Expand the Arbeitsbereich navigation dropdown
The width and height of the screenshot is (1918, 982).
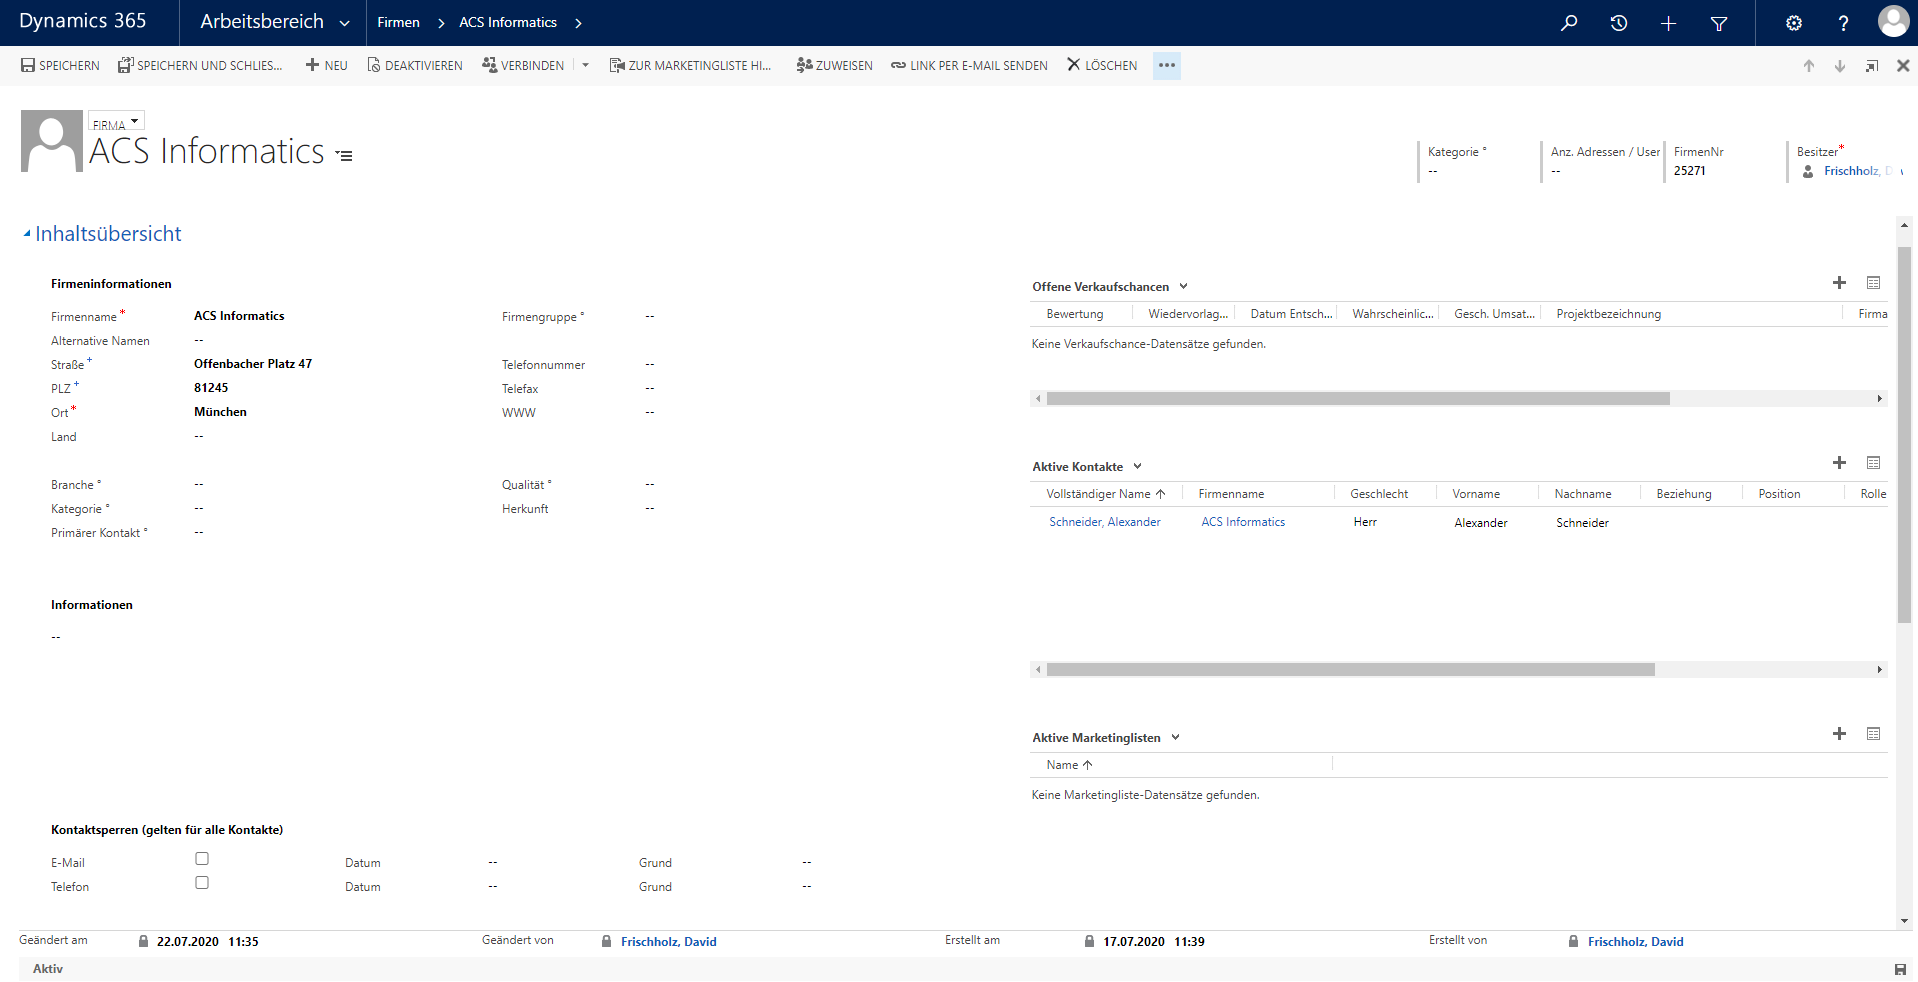[344, 23]
